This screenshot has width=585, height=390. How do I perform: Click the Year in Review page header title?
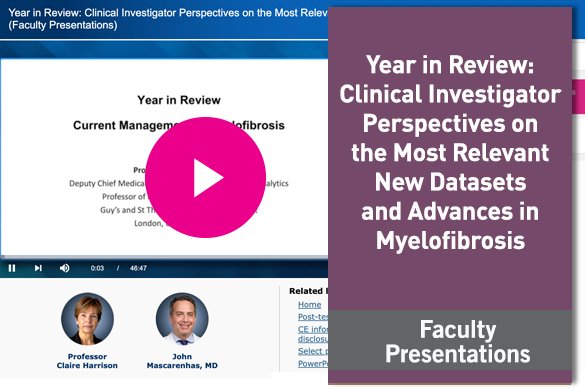pyautogui.click(x=168, y=19)
